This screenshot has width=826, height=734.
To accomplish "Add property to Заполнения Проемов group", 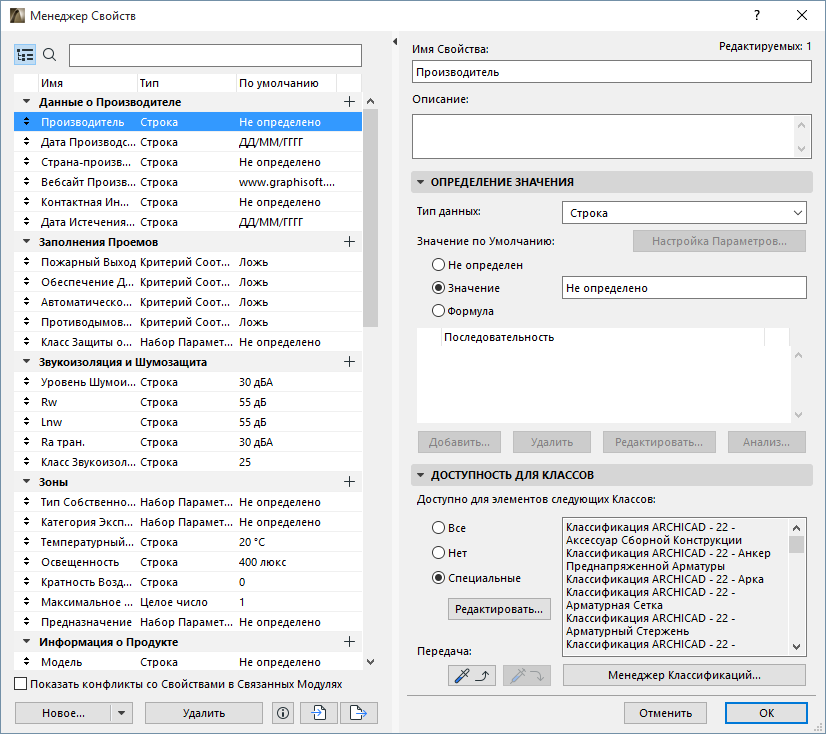I will click(x=349, y=242).
